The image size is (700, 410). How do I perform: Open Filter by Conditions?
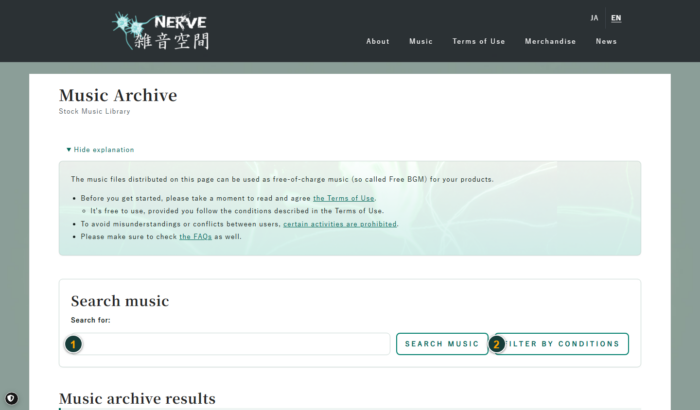pos(562,344)
